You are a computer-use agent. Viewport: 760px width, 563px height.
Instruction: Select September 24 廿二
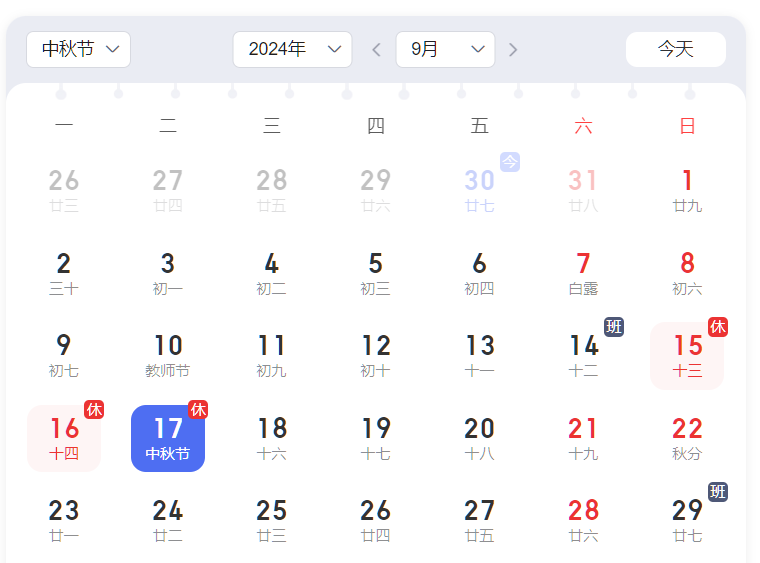point(168,520)
